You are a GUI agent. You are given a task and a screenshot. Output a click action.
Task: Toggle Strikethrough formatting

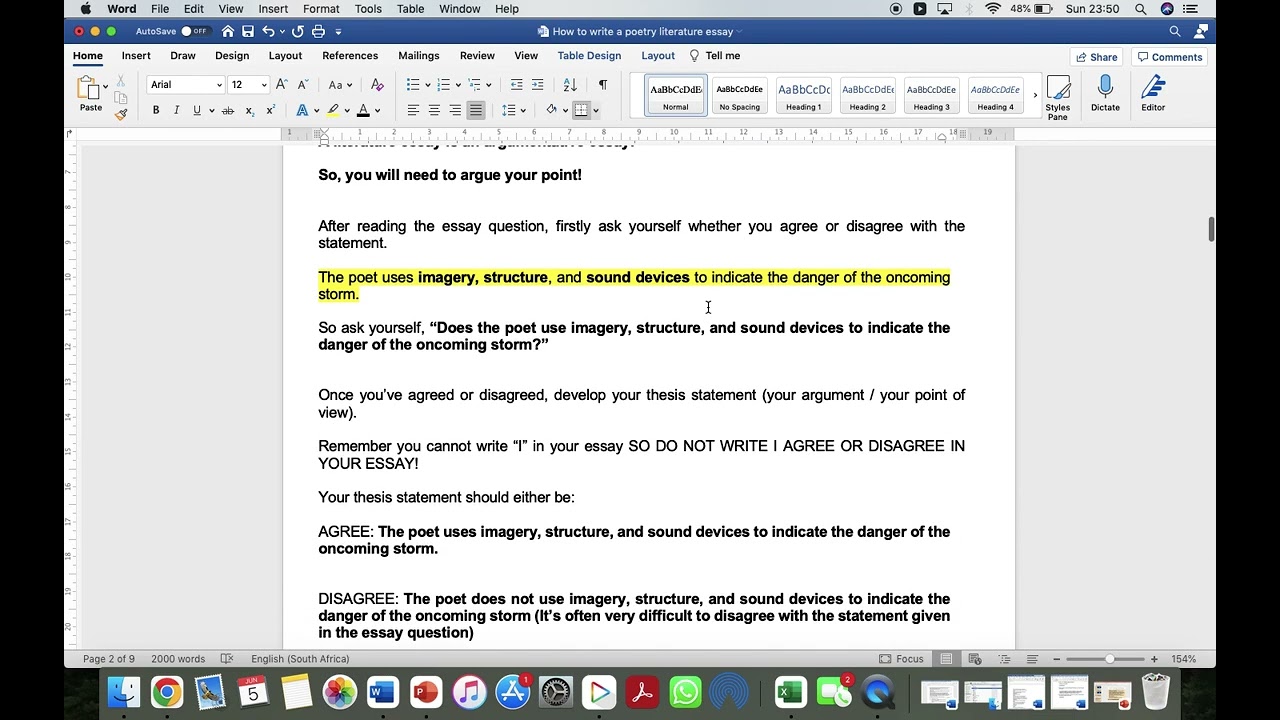(x=227, y=110)
